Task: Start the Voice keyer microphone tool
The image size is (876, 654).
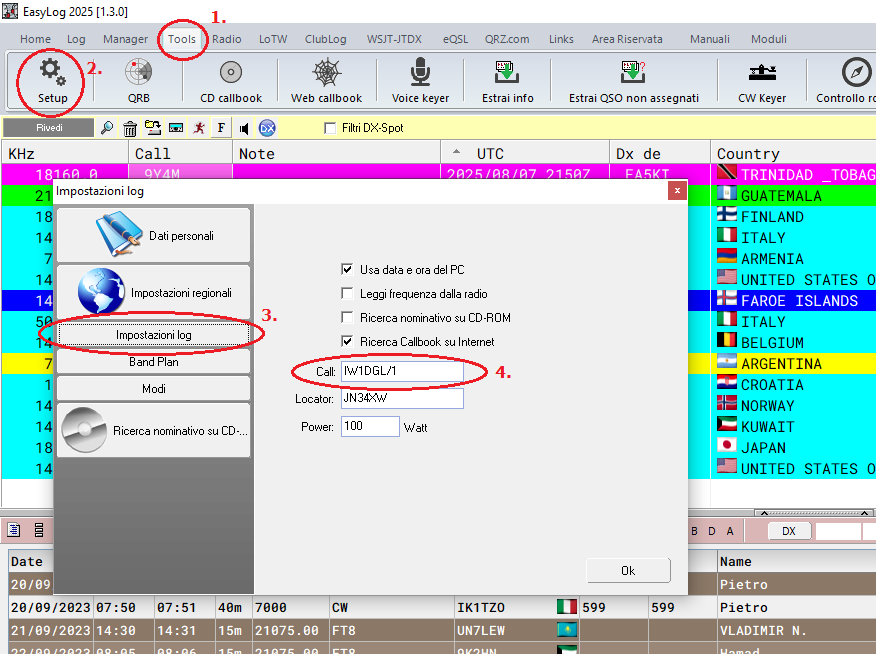Action: pyautogui.click(x=420, y=82)
